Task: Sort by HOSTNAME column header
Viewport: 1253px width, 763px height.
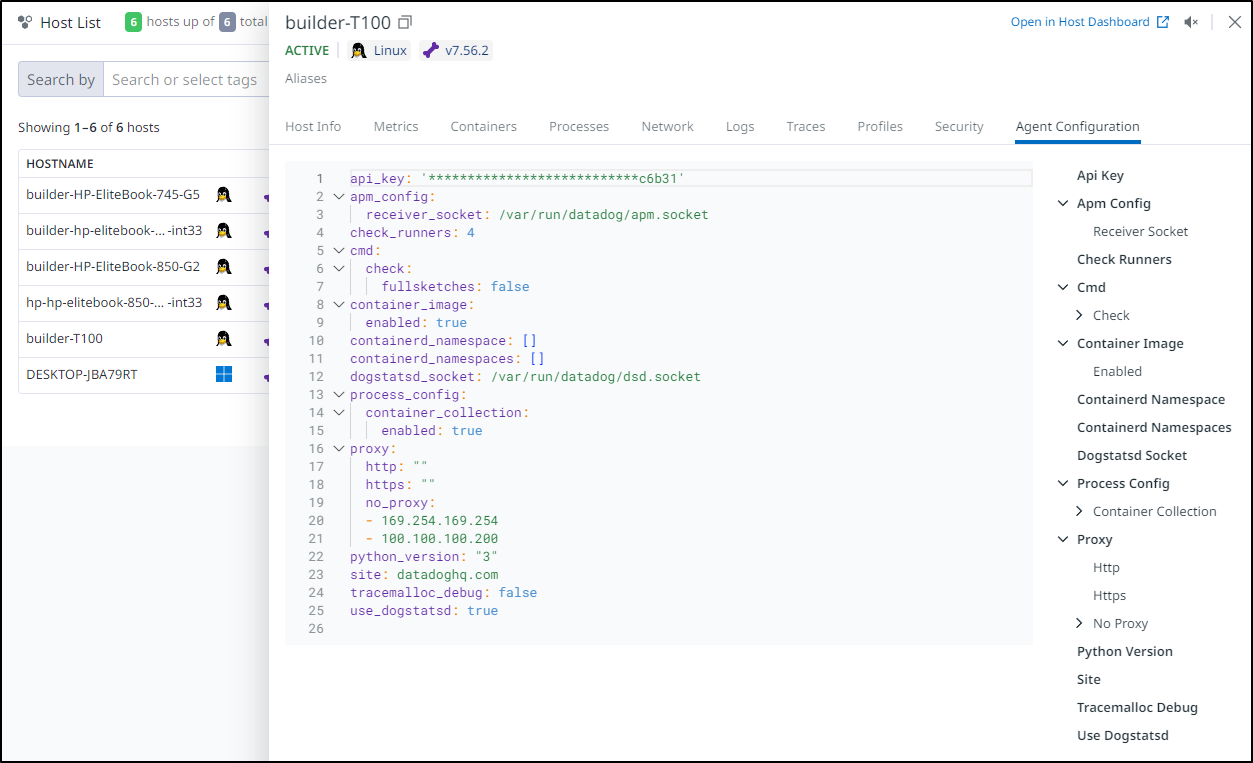Action: pos(60,163)
